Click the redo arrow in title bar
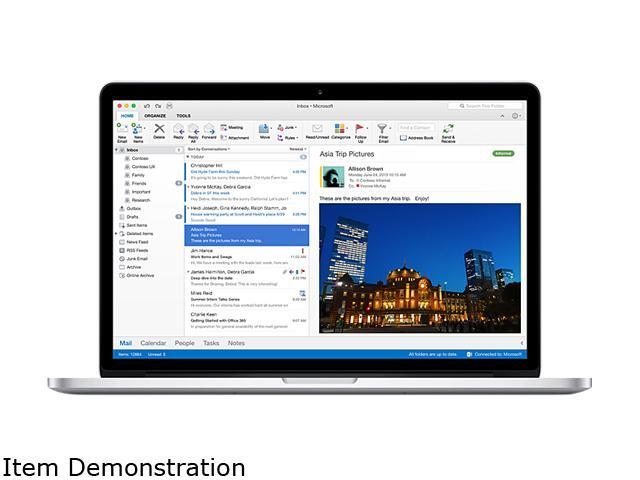This screenshot has width=640, height=480. tap(158, 106)
